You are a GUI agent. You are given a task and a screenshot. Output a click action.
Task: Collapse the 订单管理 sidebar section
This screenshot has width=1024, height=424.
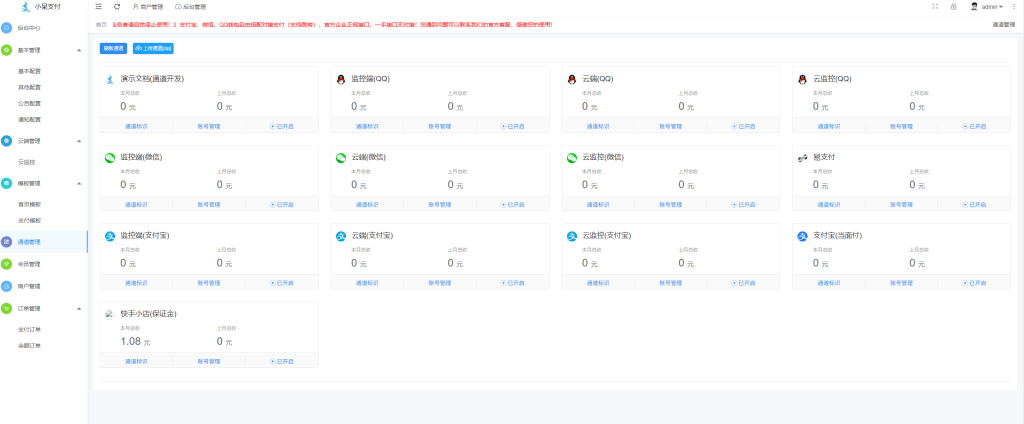(x=78, y=308)
